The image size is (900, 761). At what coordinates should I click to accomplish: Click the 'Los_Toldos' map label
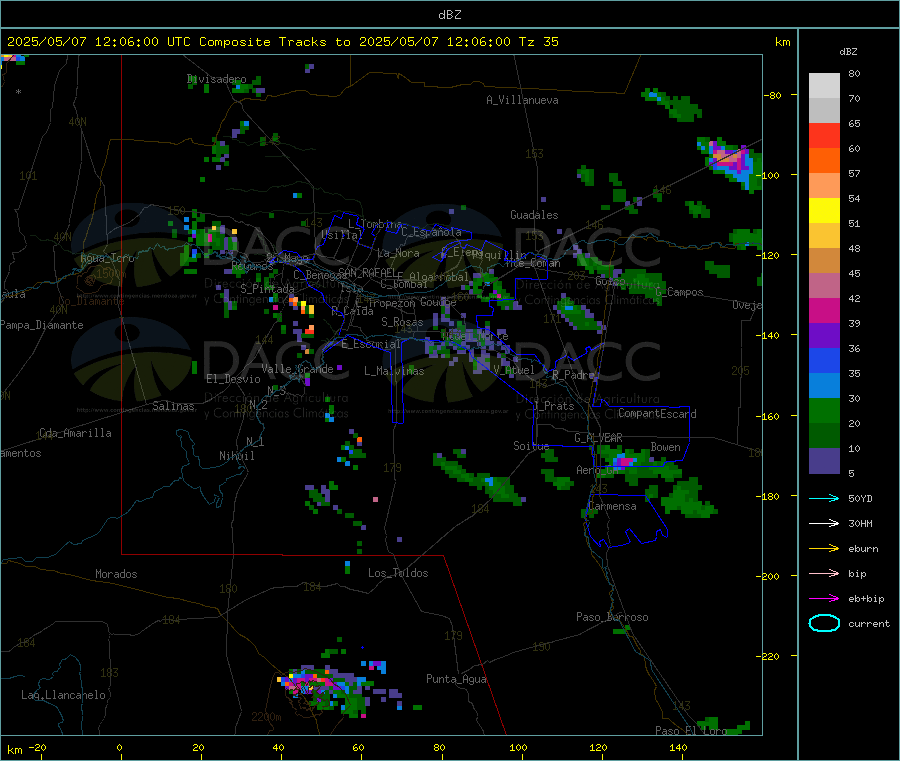pyautogui.click(x=398, y=573)
